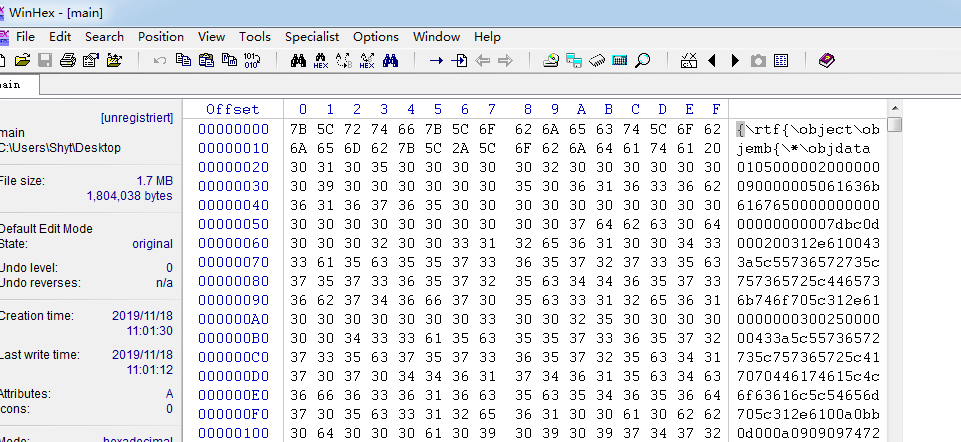Open the Window menu
The height and width of the screenshot is (442, 961).
tap(436, 37)
